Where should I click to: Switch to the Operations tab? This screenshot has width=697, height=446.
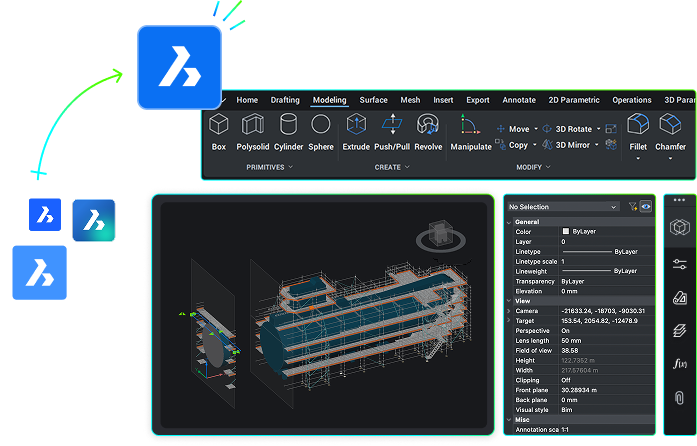click(632, 100)
